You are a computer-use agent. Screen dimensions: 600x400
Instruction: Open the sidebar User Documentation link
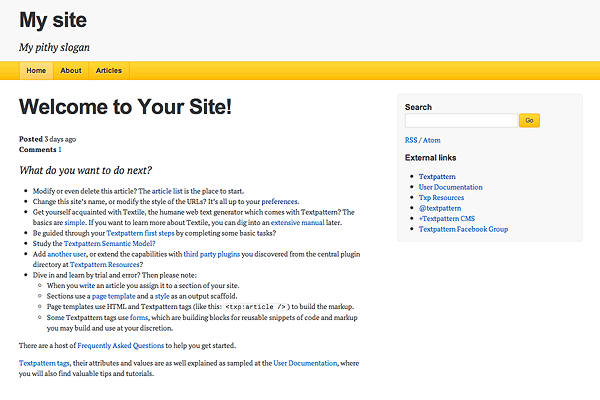450,187
